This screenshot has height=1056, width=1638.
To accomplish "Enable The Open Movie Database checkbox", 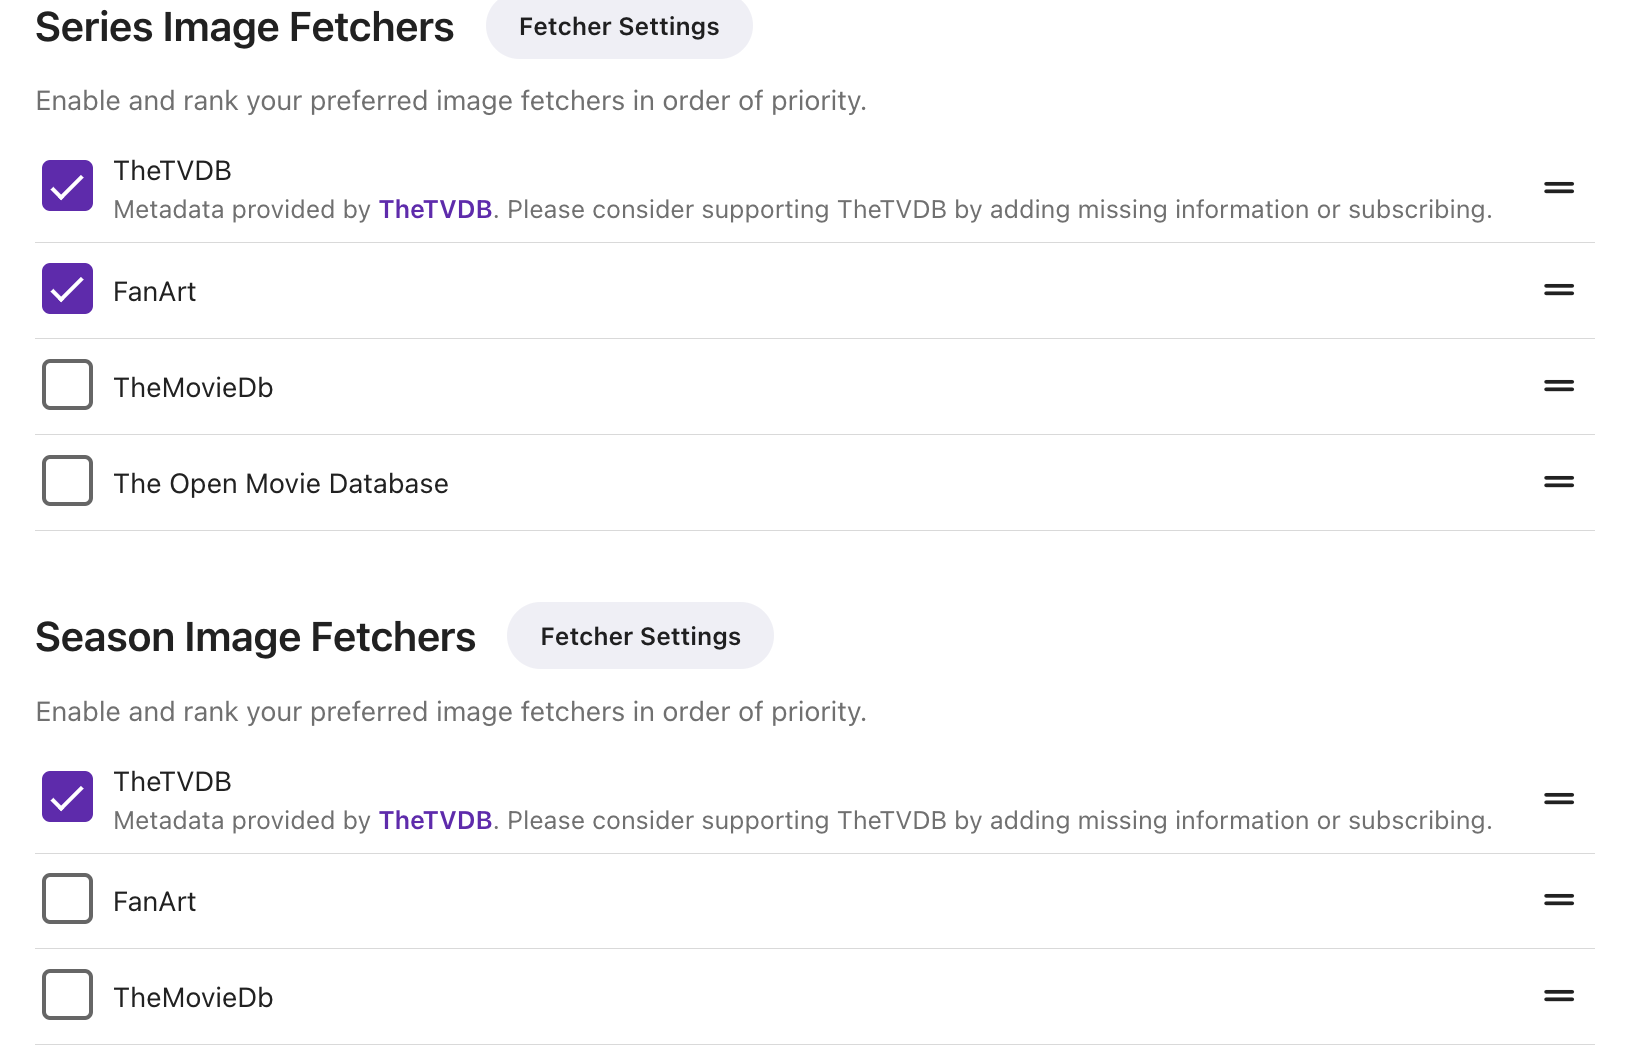I will pos(67,481).
